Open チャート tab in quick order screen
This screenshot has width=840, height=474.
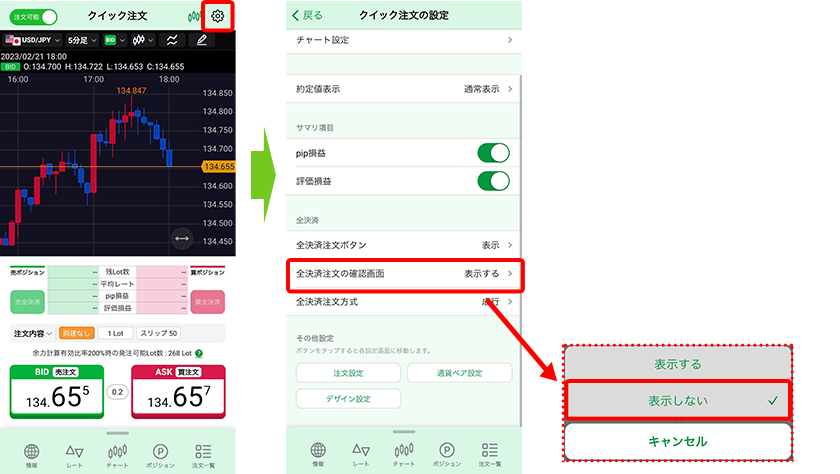(x=117, y=456)
